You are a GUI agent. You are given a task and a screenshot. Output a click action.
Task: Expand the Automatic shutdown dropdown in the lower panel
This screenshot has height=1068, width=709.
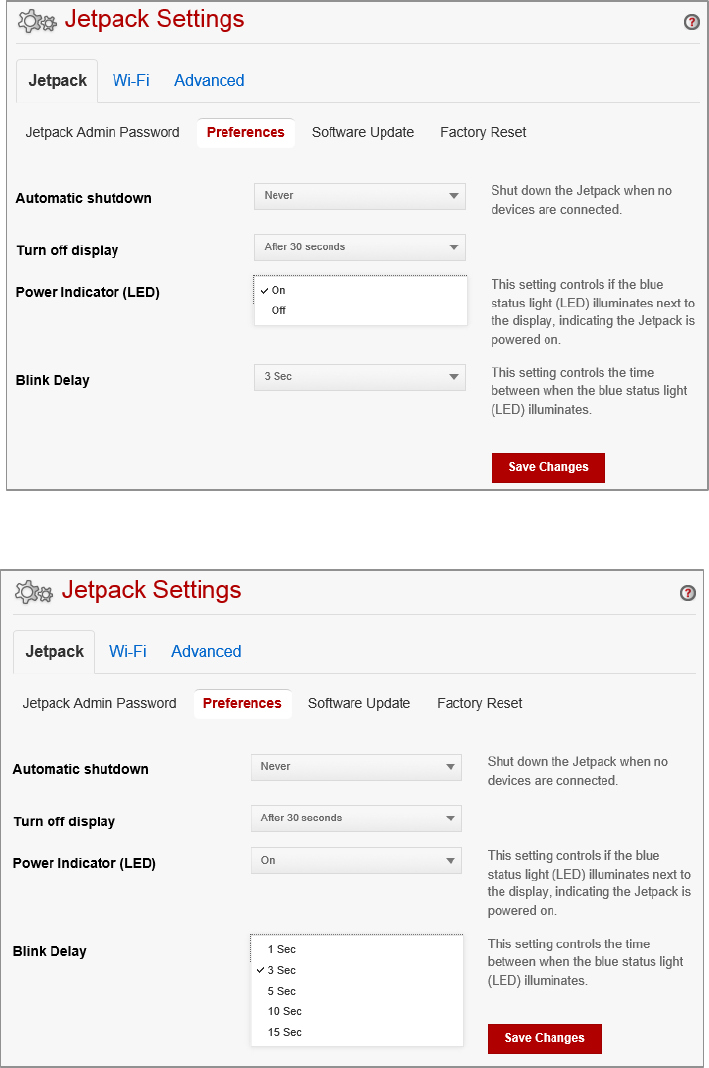(x=356, y=767)
